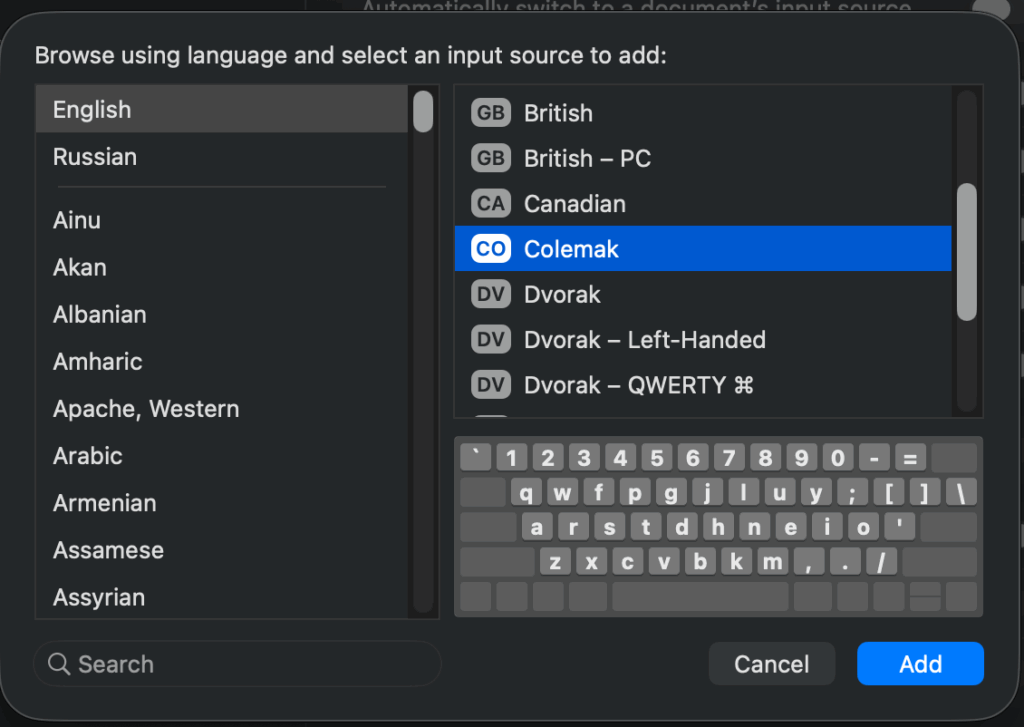Image resolution: width=1024 pixels, height=727 pixels.
Task: Click the GB icon next to British – PC
Action: [x=490, y=158]
